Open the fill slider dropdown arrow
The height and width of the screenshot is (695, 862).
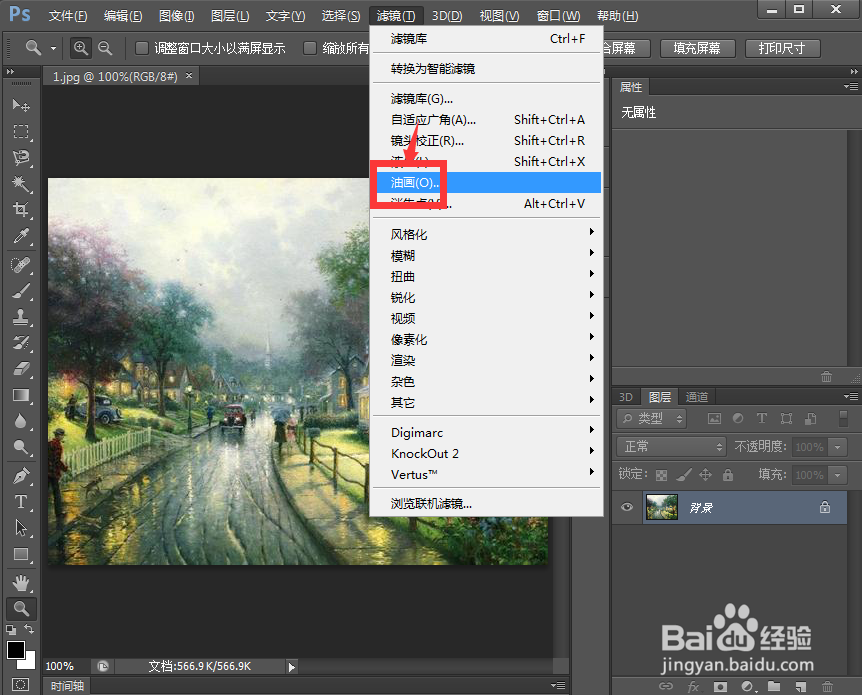837,475
